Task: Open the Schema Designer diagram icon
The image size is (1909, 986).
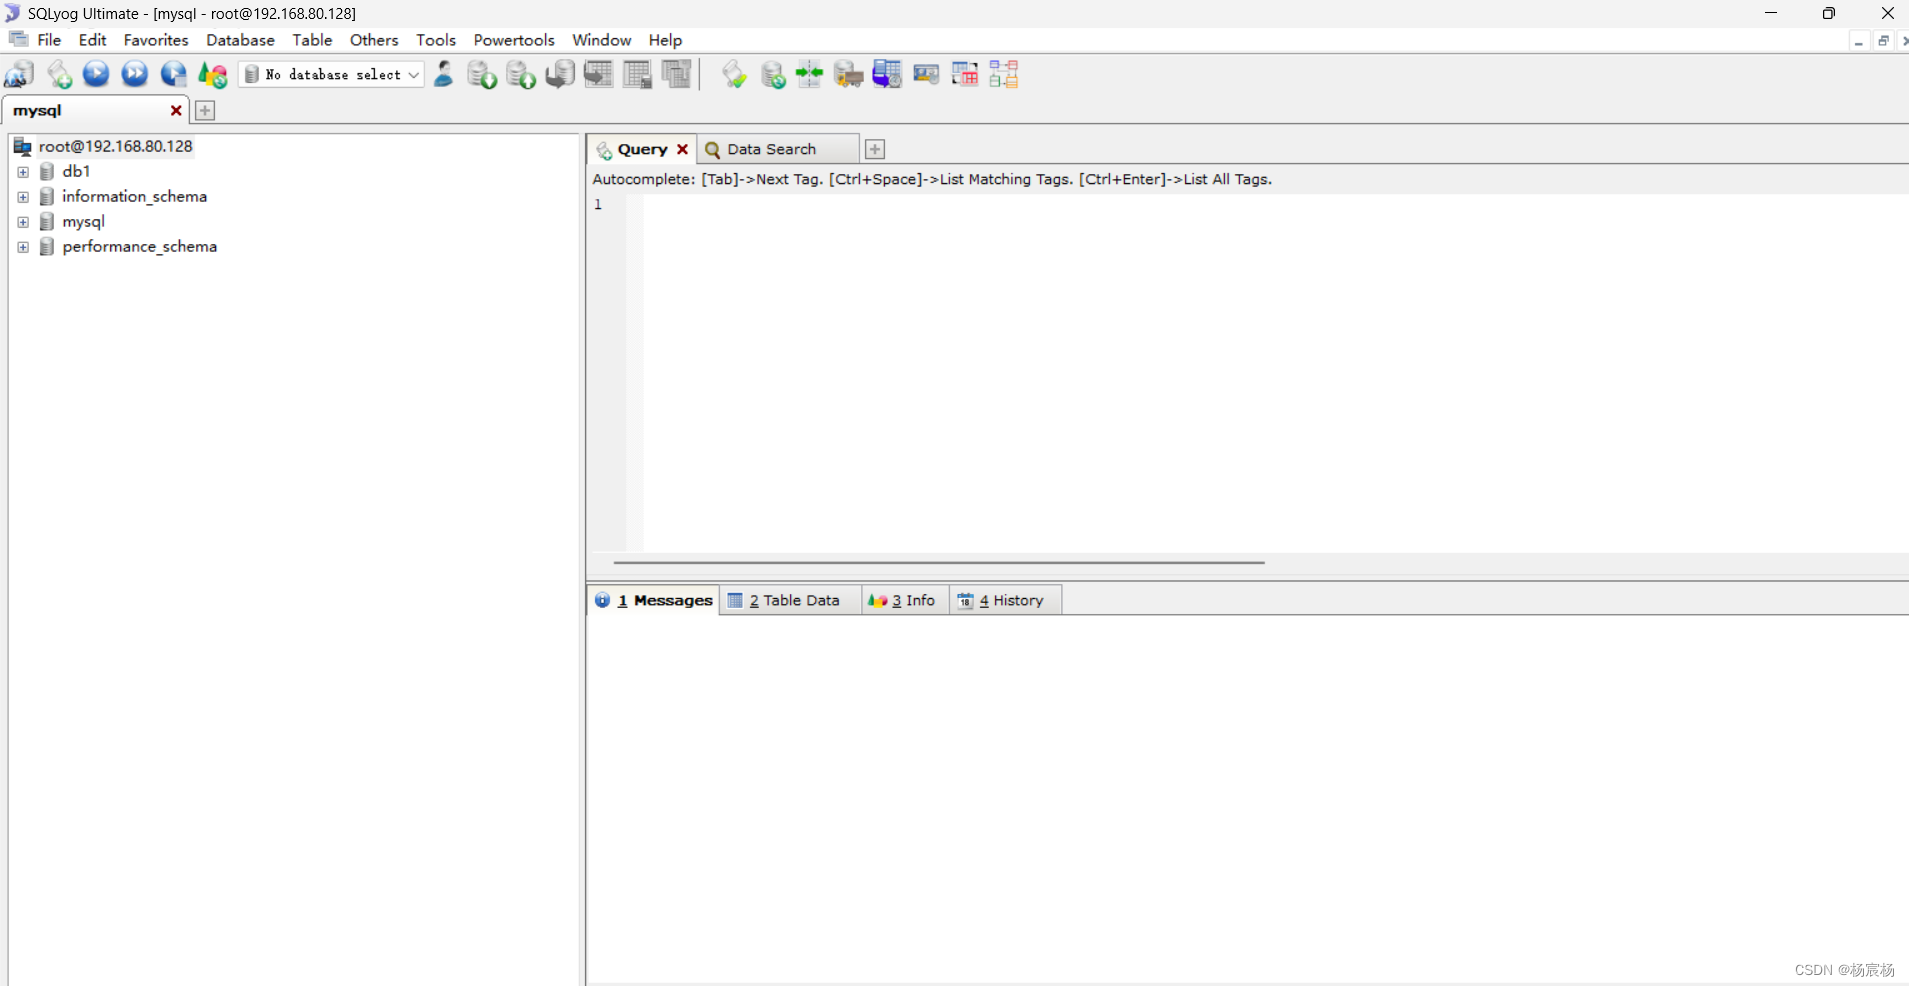Action: pyautogui.click(x=1004, y=74)
